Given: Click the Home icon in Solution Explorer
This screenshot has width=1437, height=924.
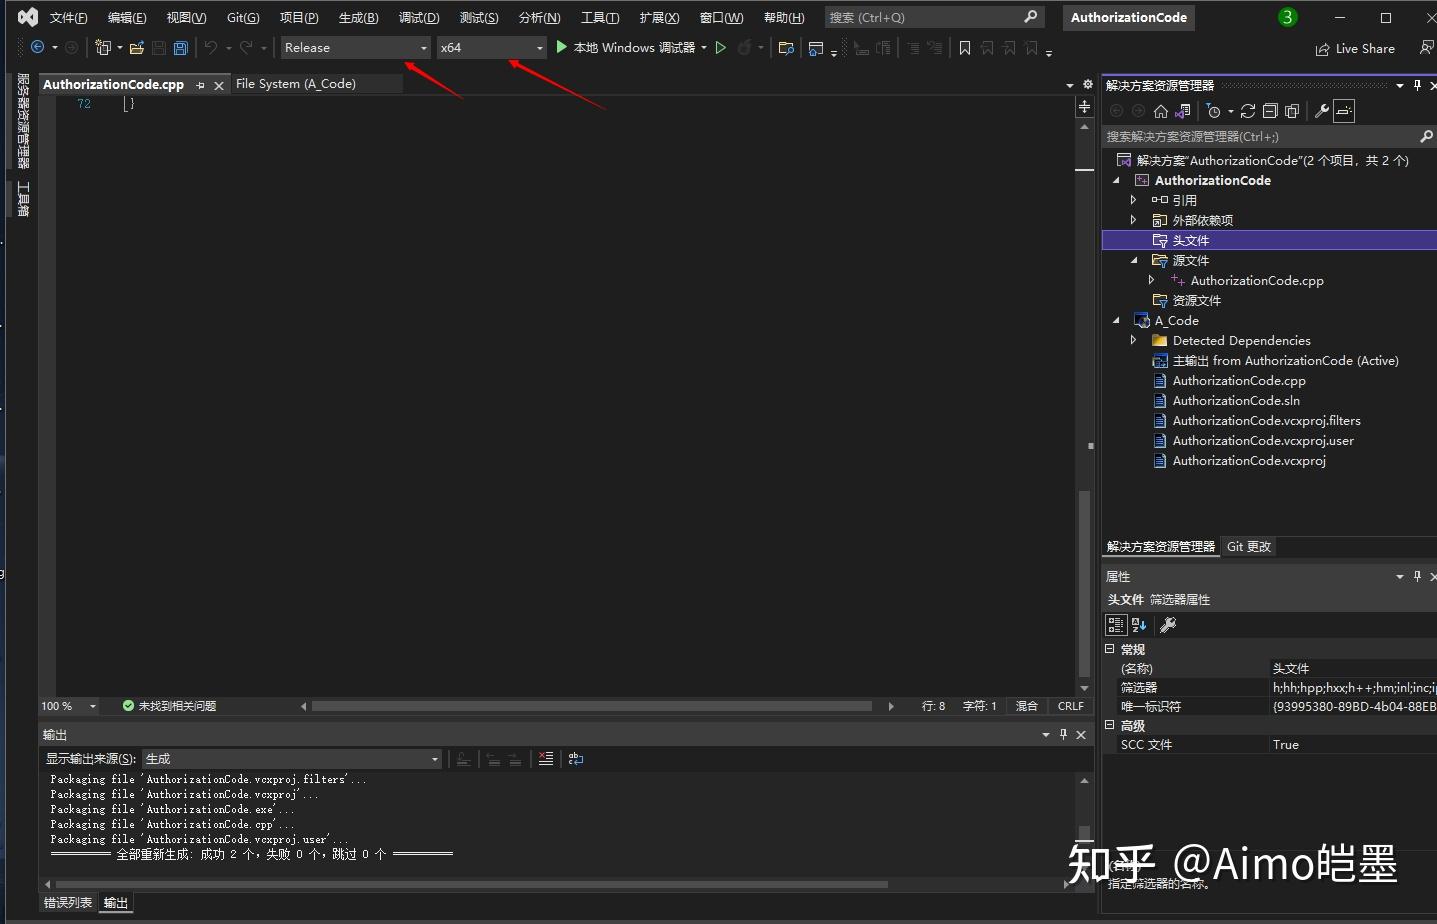Looking at the screenshot, I should coord(1161,111).
